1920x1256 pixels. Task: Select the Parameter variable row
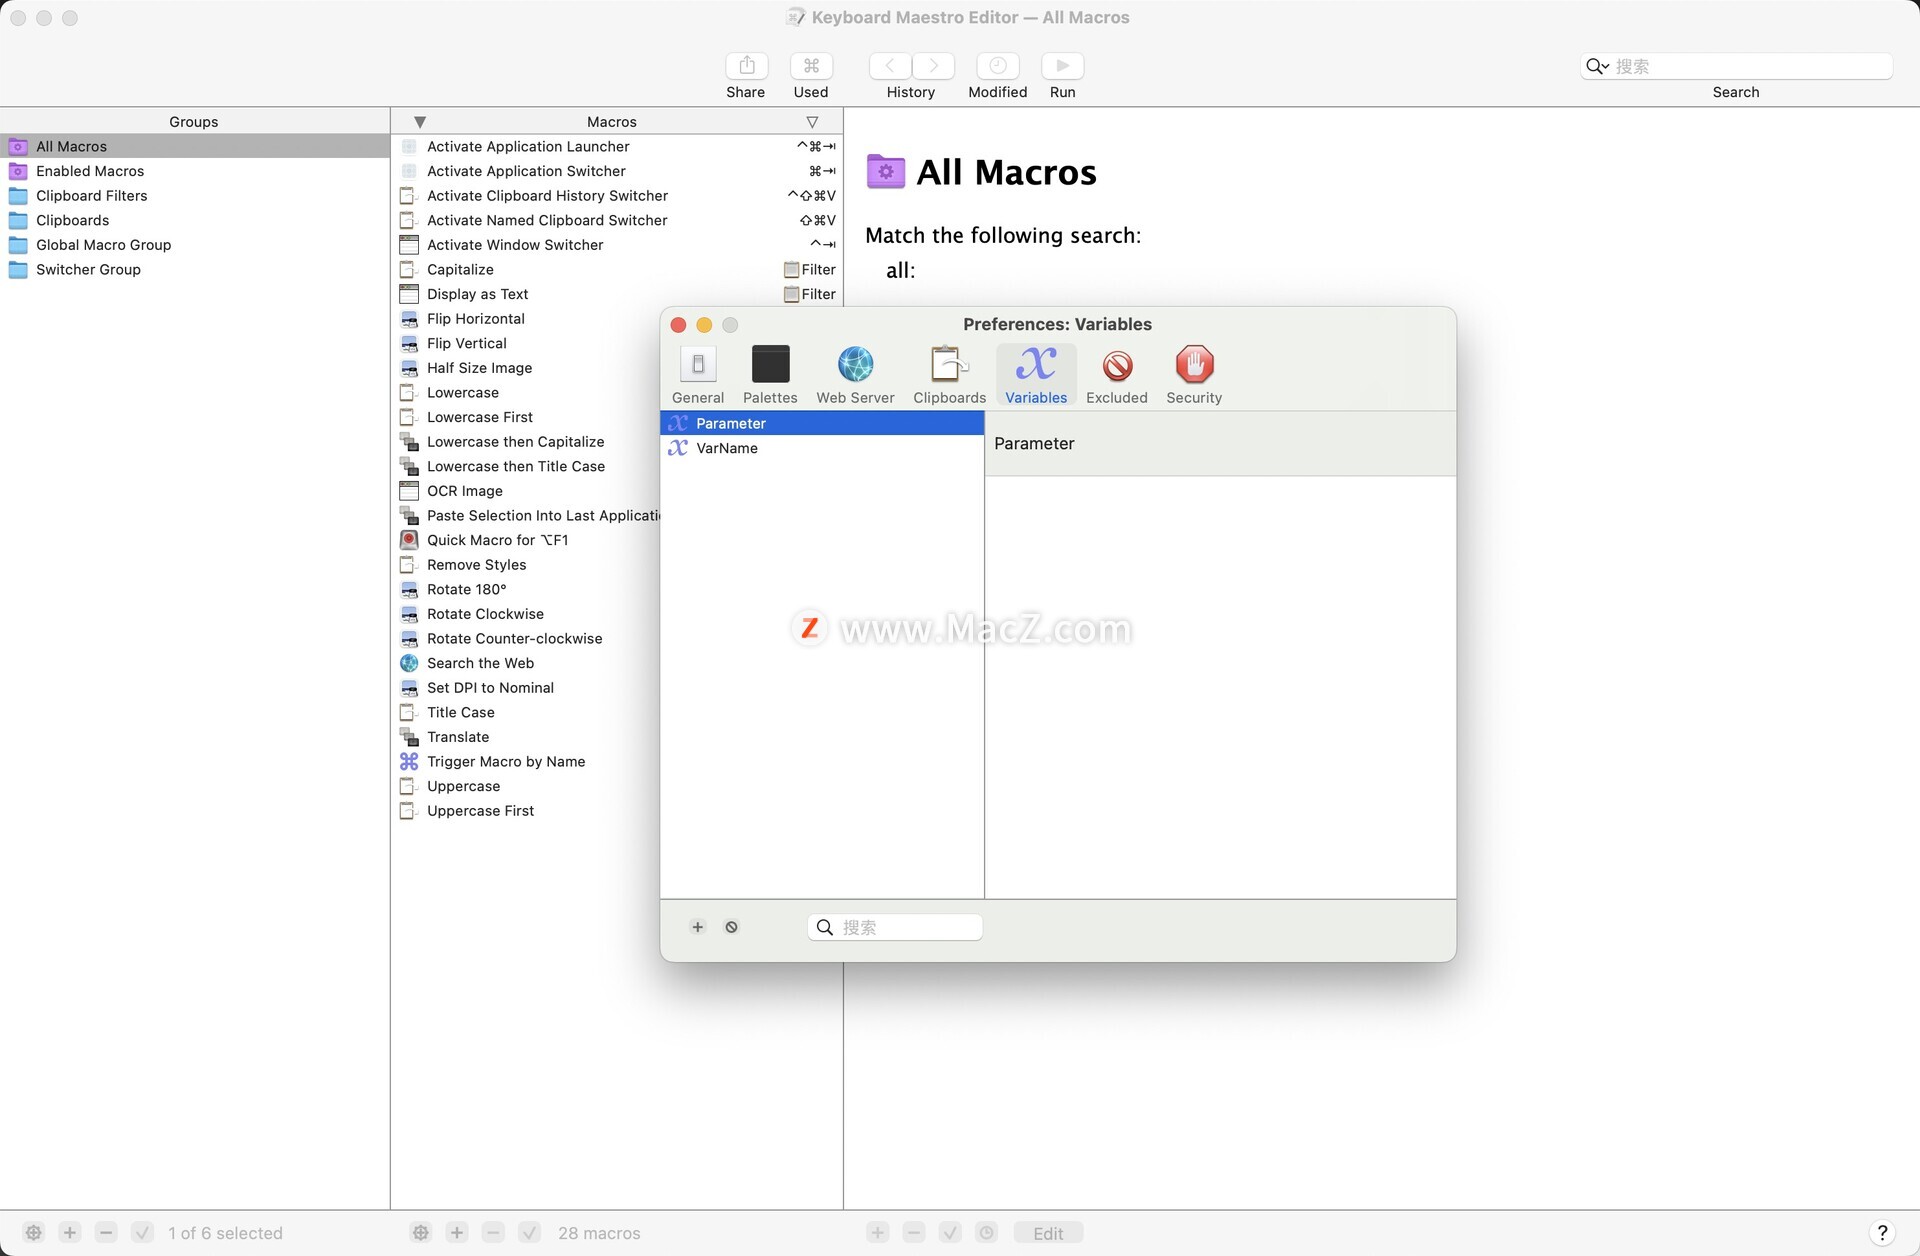[822, 424]
